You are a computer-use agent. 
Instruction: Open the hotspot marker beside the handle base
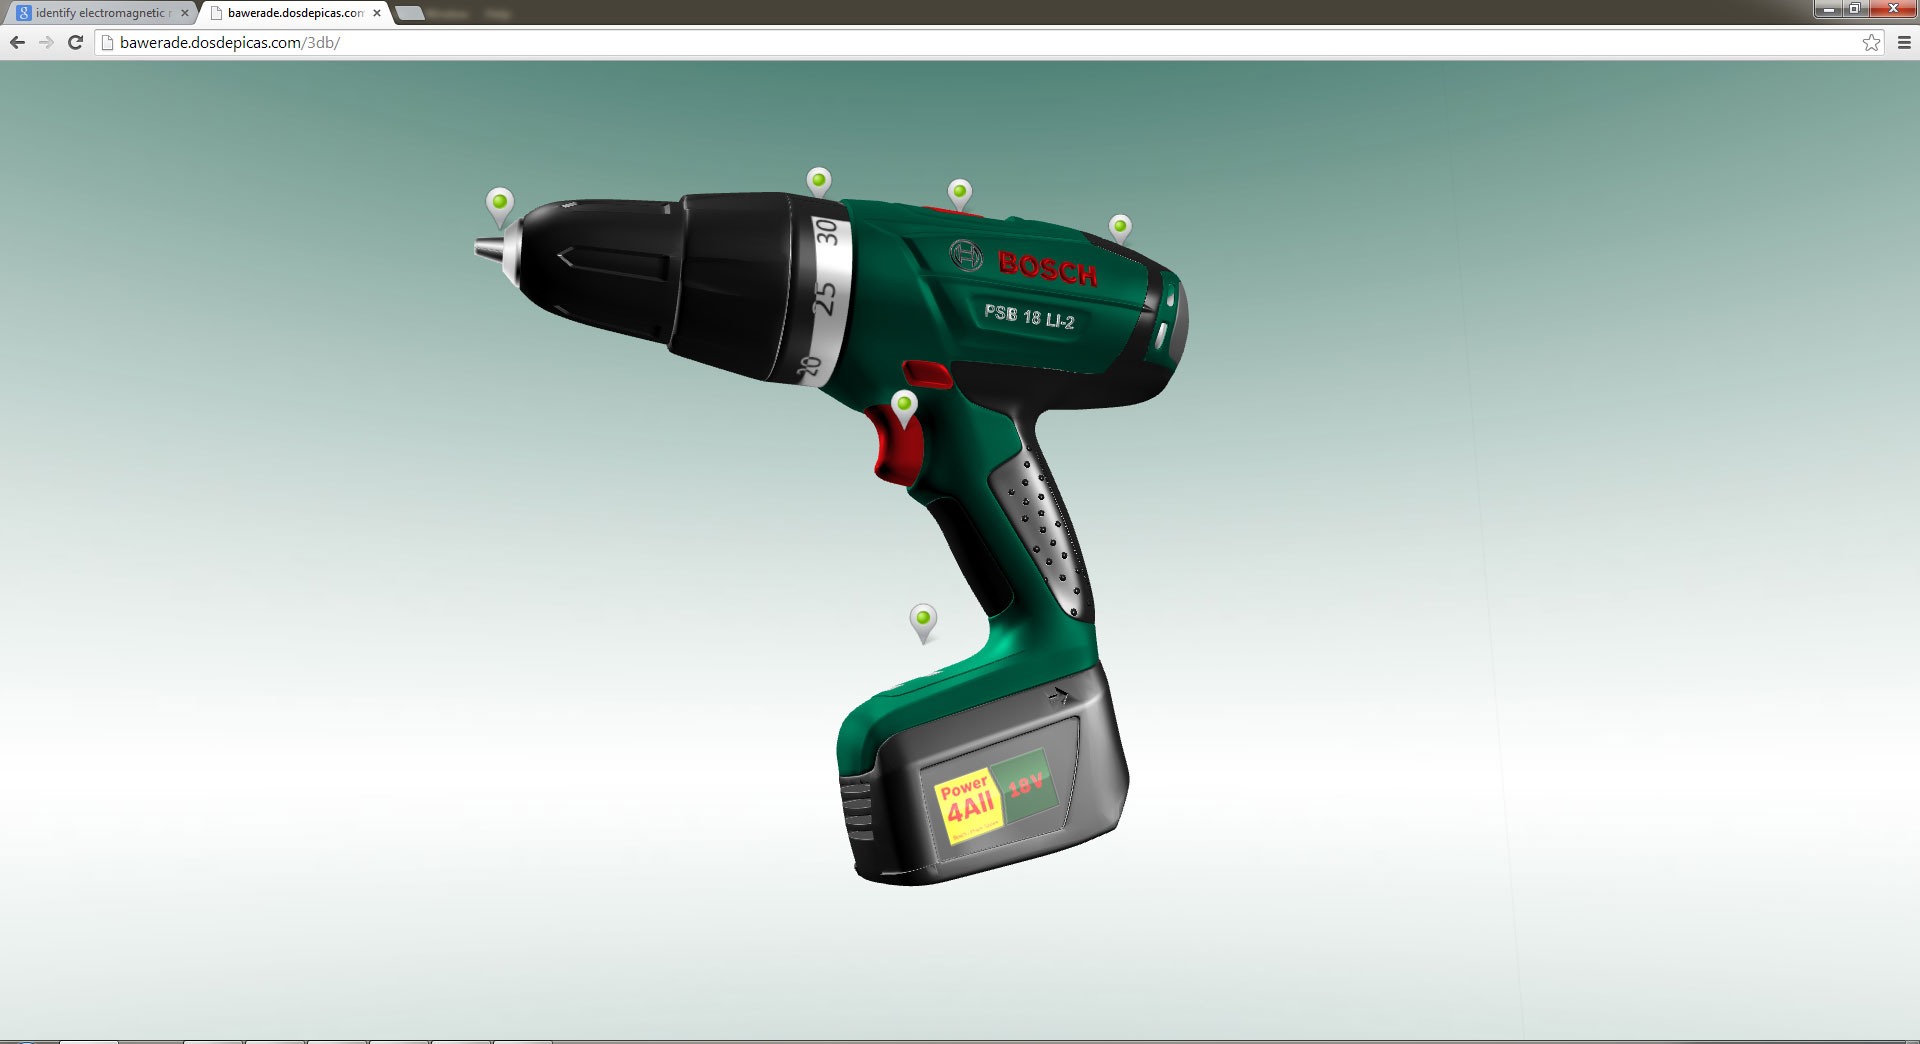pyautogui.click(x=923, y=620)
